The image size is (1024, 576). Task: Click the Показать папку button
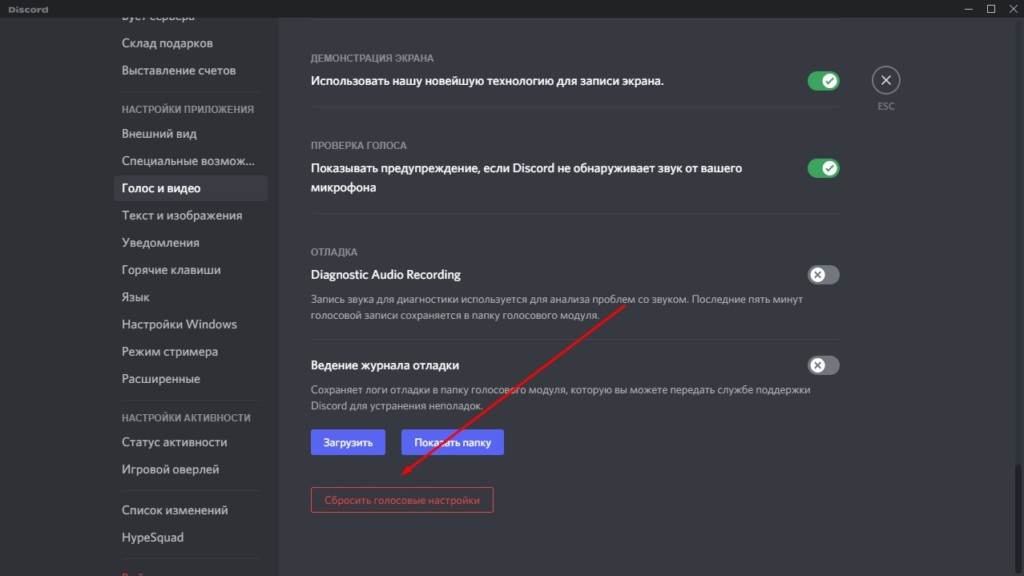tap(453, 442)
